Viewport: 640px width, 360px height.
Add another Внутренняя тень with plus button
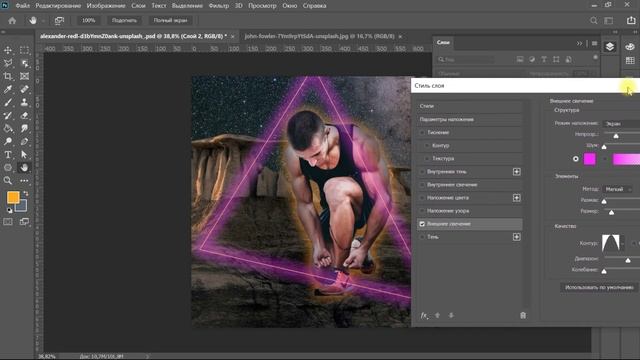516,171
